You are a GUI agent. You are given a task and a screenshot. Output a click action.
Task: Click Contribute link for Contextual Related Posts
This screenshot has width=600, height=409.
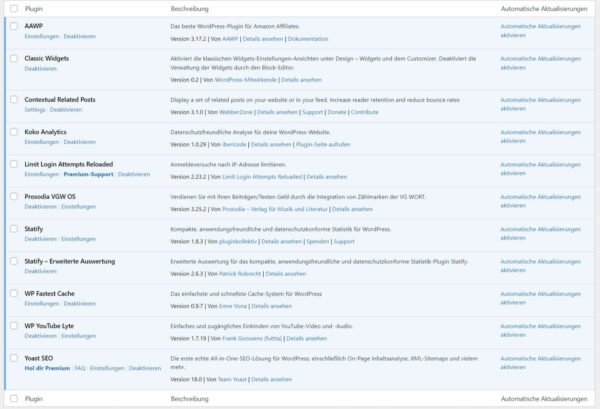point(364,112)
